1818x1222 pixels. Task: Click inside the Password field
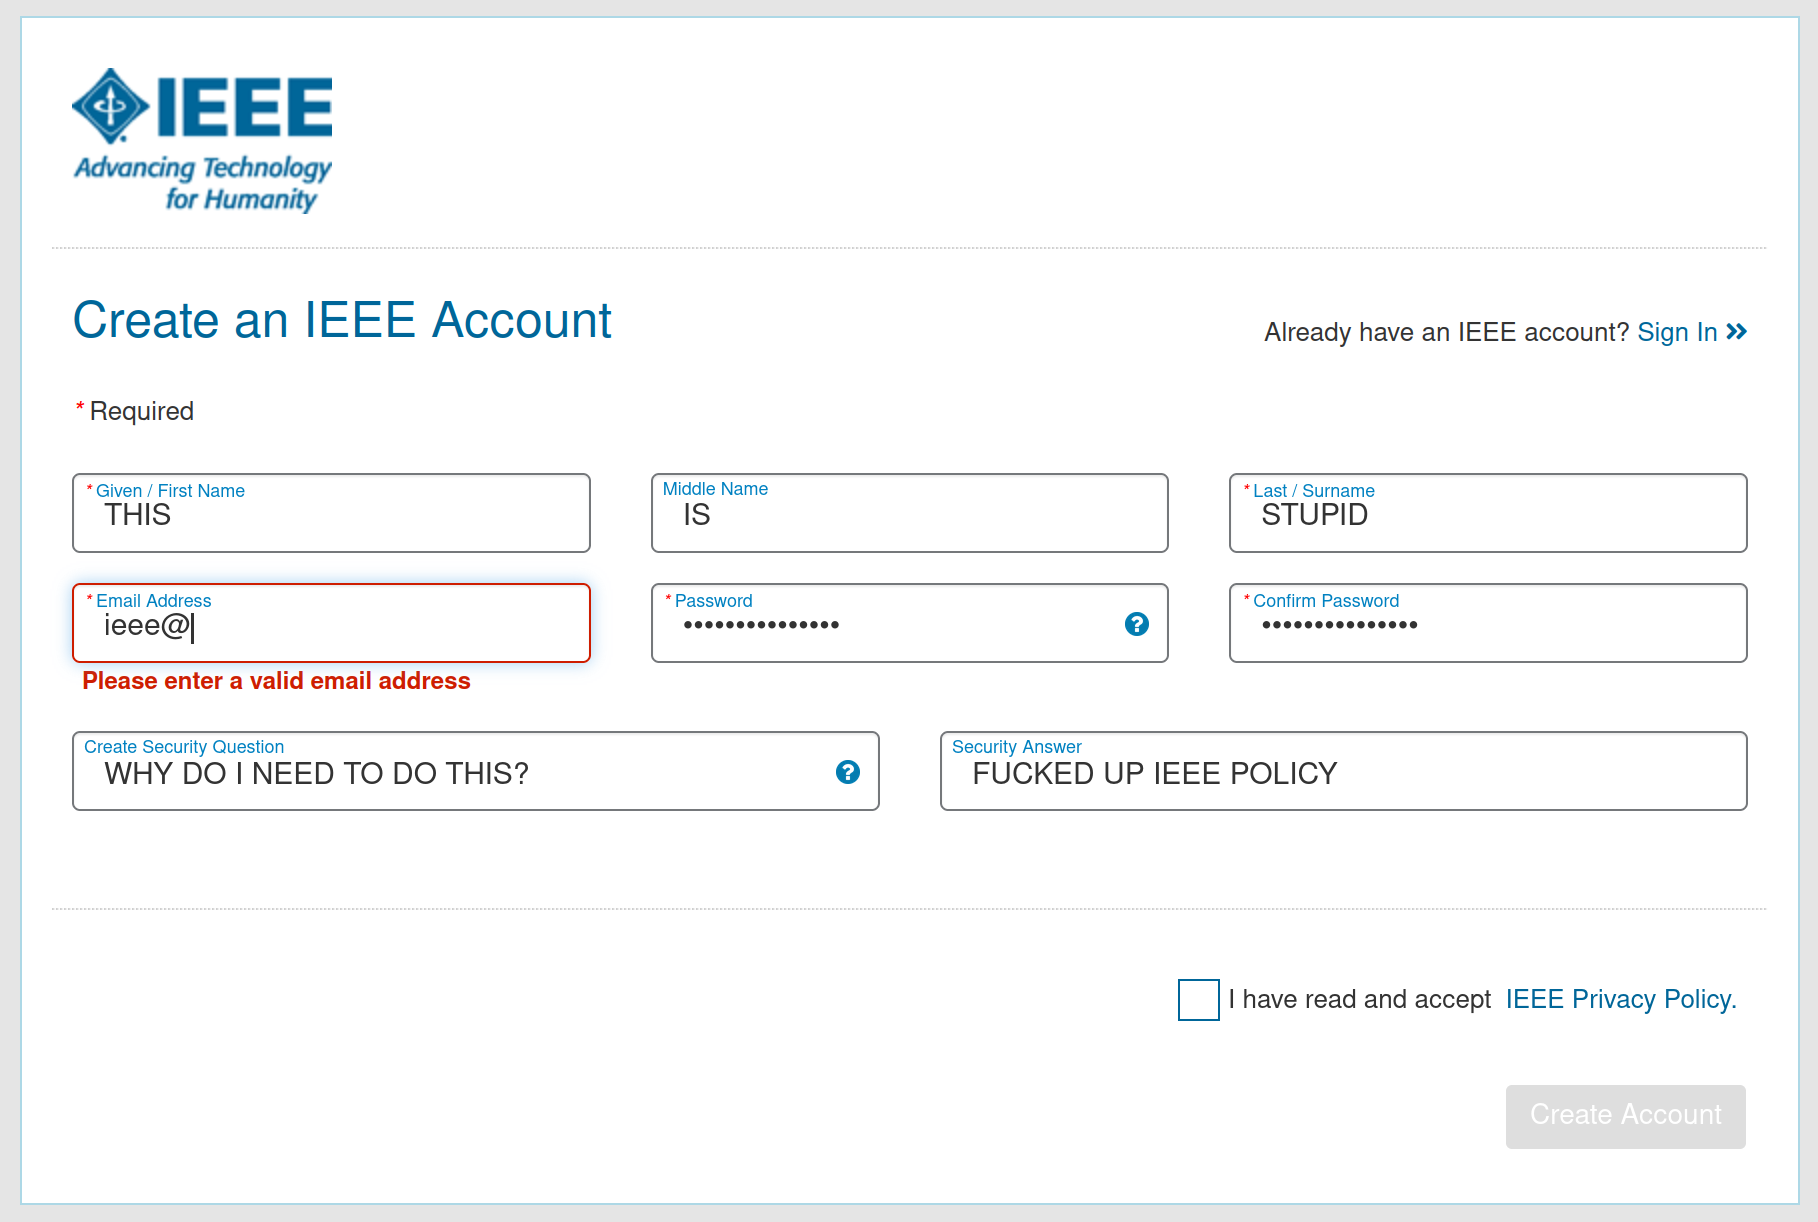coord(909,623)
